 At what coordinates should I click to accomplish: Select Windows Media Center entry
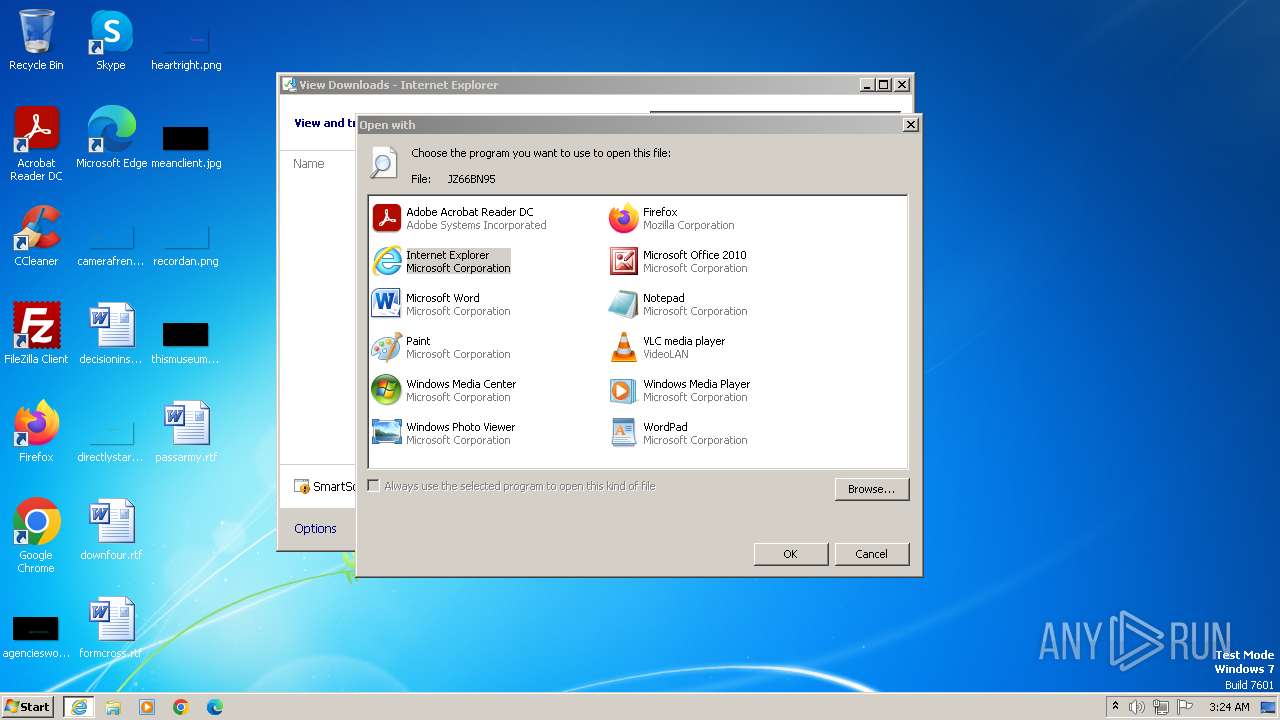pos(444,390)
